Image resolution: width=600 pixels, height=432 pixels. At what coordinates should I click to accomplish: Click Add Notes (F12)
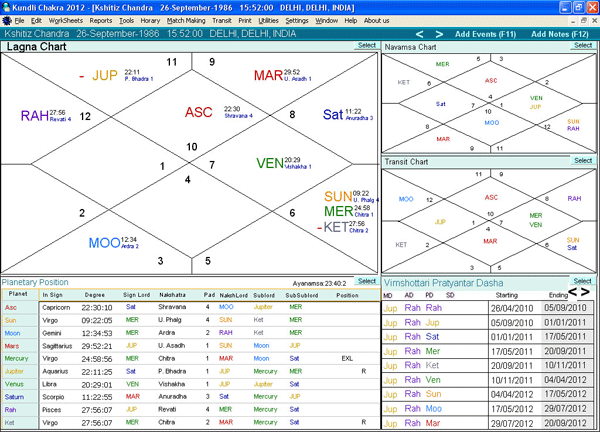click(561, 34)
